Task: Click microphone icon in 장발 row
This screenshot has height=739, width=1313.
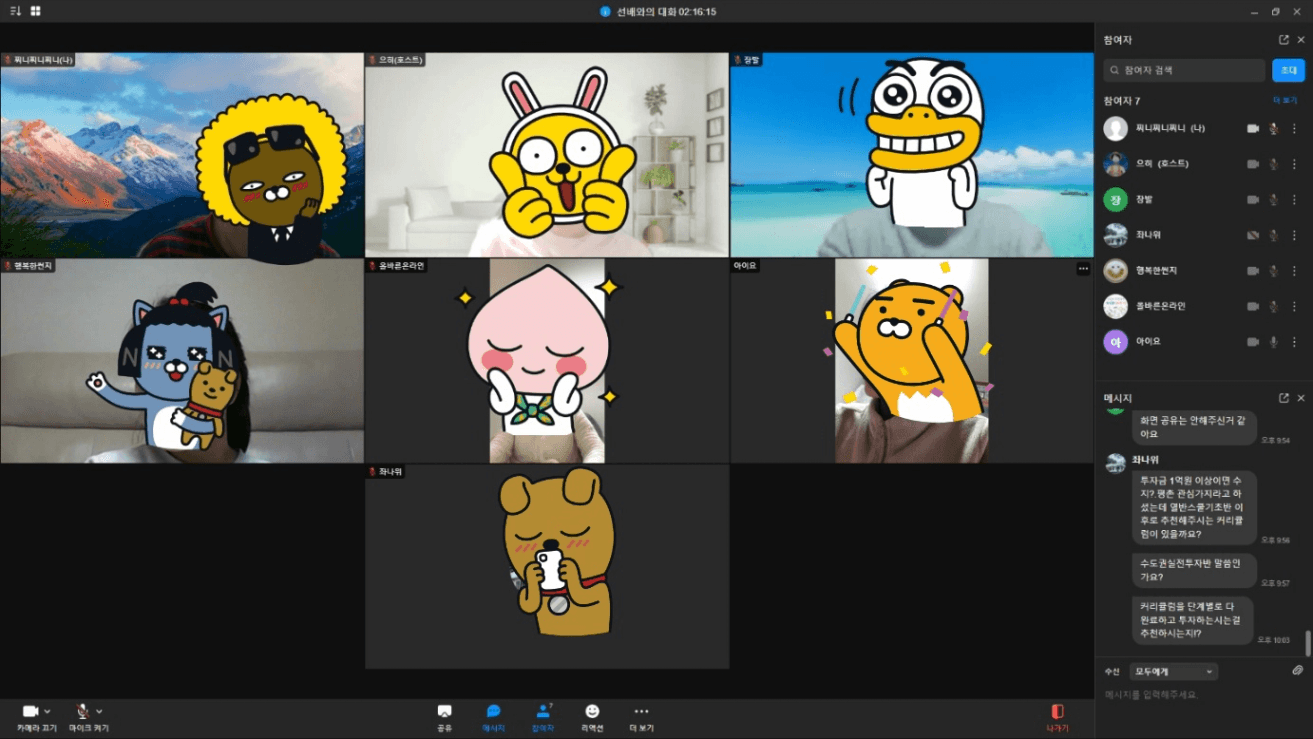Action: pyautogui.click(x=1274, y=199)
